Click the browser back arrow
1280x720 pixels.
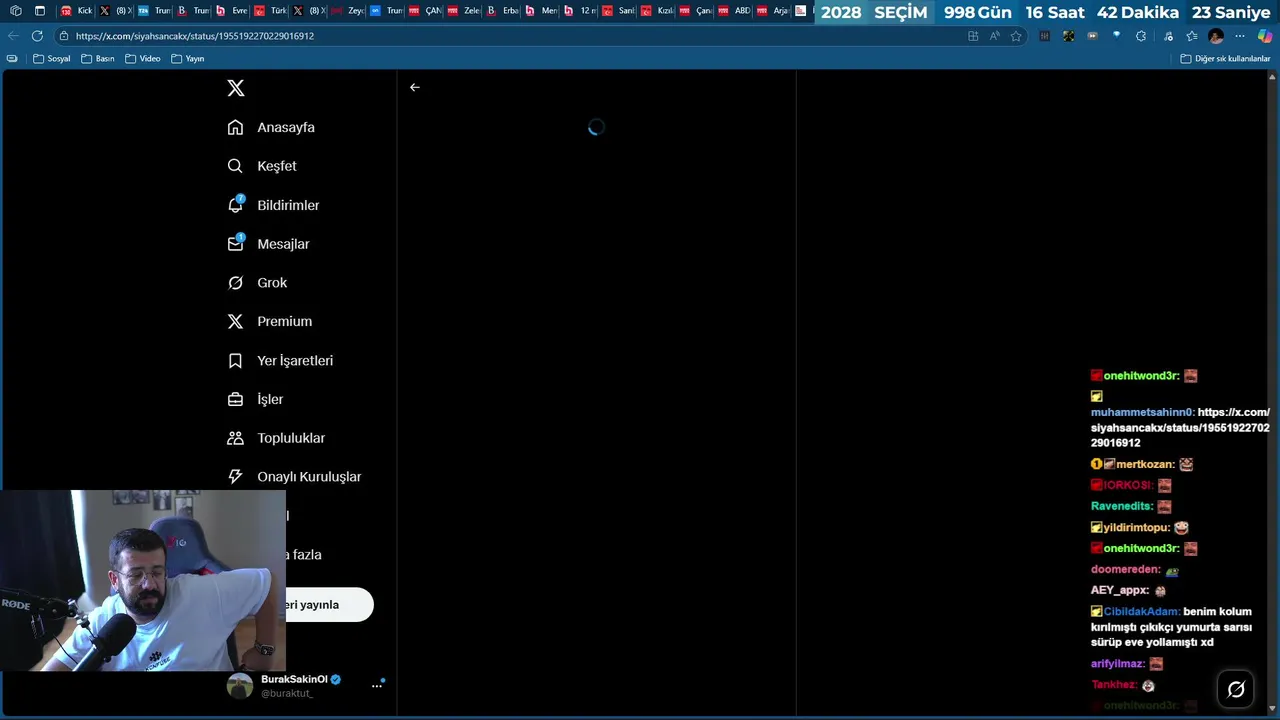click(x=13, y=35)
